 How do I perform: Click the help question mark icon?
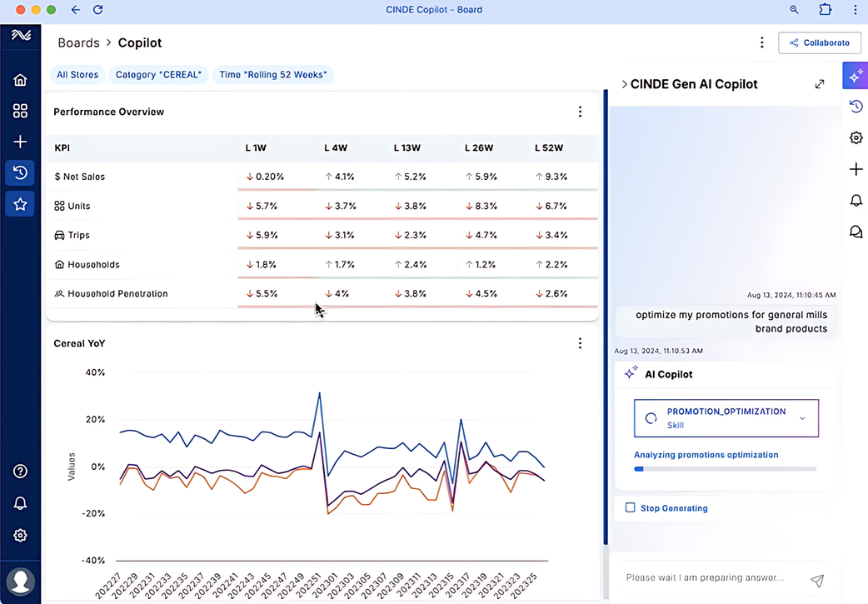coord(20,471)
